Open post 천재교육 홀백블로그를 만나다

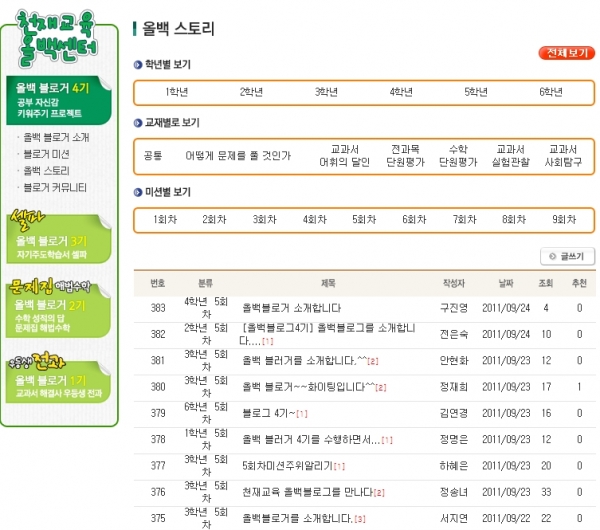[x=310, y=492]
